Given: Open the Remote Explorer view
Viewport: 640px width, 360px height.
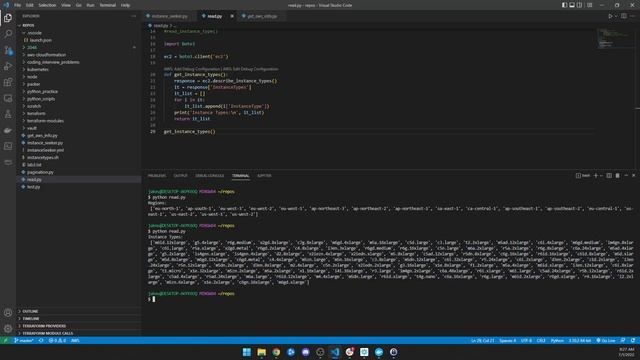Looking at the screenshot, I should [8, 98].
